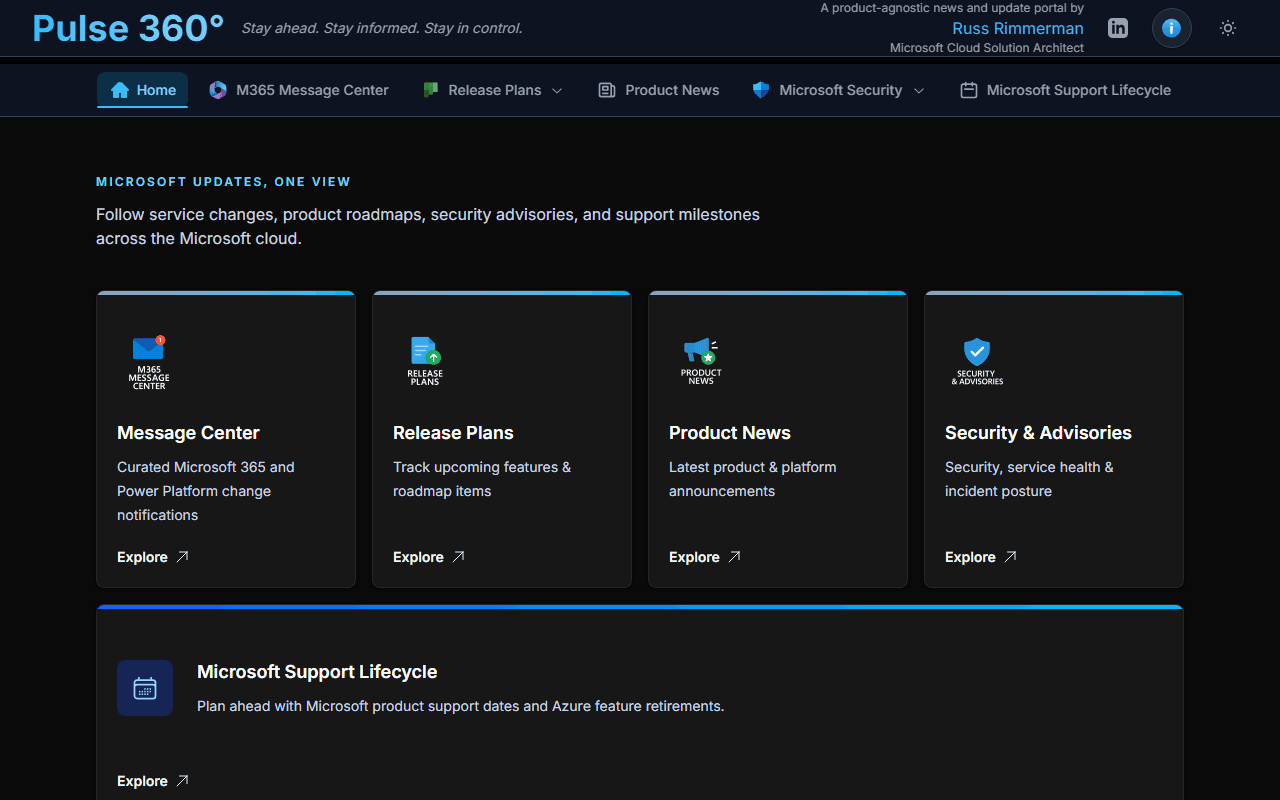
Task: Click 'A product-agnostic news and update portal by'
Action: [x=952, y=8]
